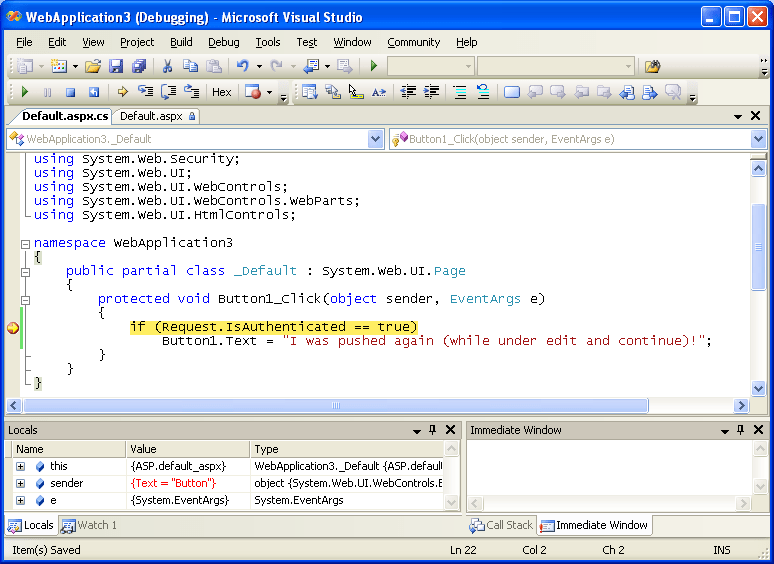This screenshot has width=774, height=564.
Task: Stop debugging with the blue square icon
Action: click(x=71, y=92)
